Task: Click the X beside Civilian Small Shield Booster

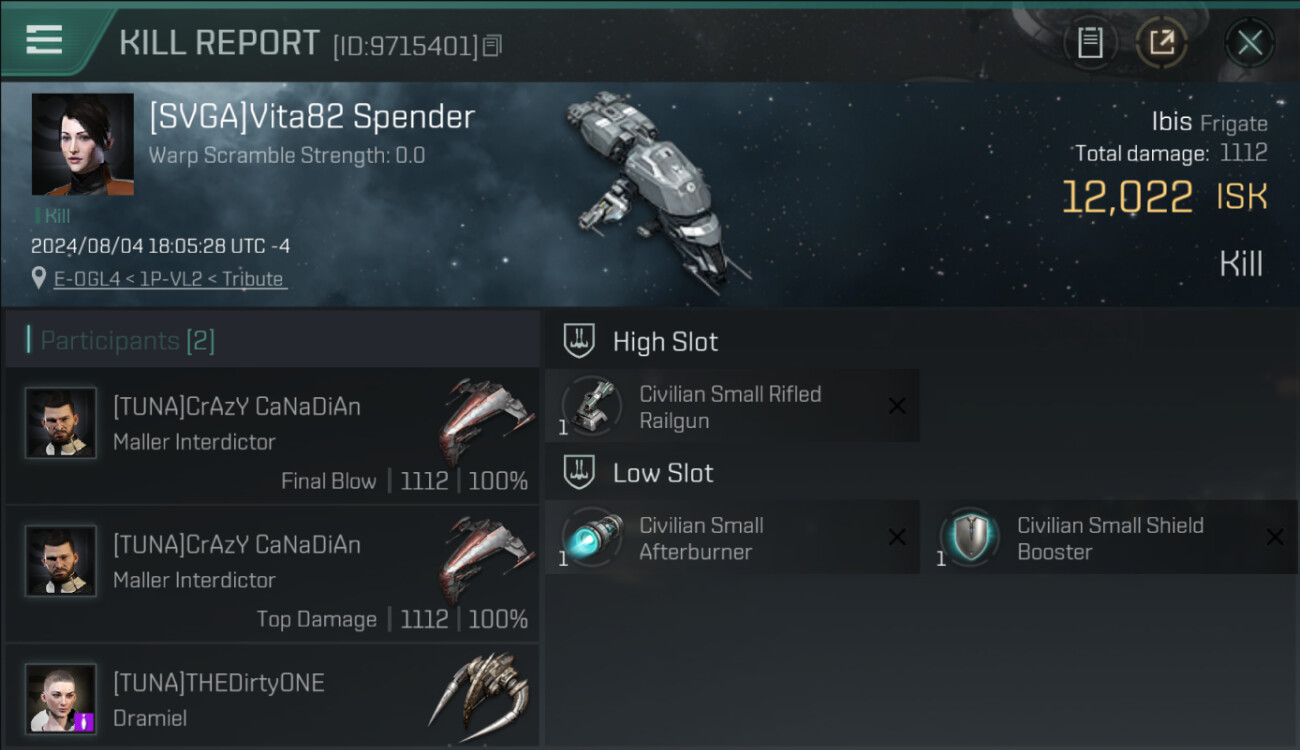Action: coord(1275,537)
